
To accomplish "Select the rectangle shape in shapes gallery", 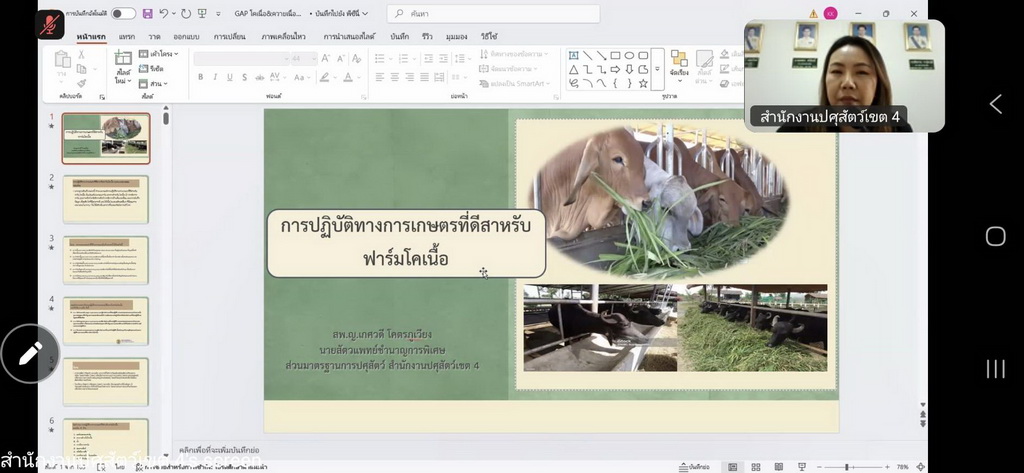I will click(x=616, y=56).
